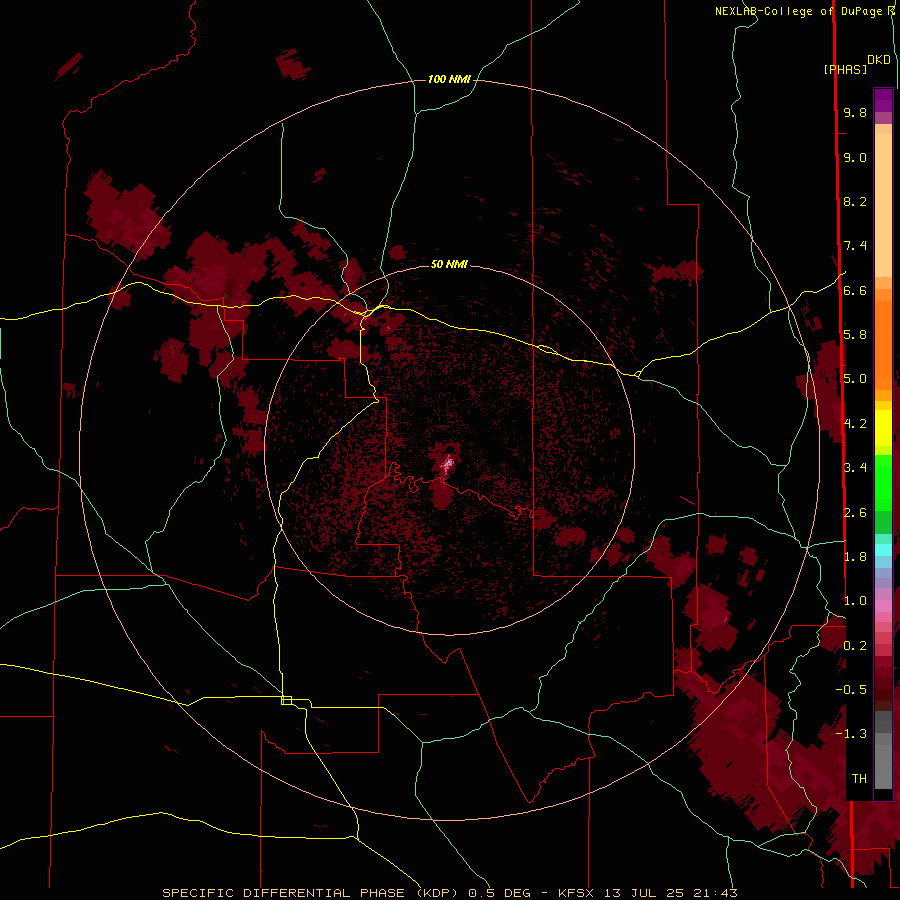Screen dimensions: 900x900
Task: Click the -0.5 value on the color scale
Action: coord(851,690)
